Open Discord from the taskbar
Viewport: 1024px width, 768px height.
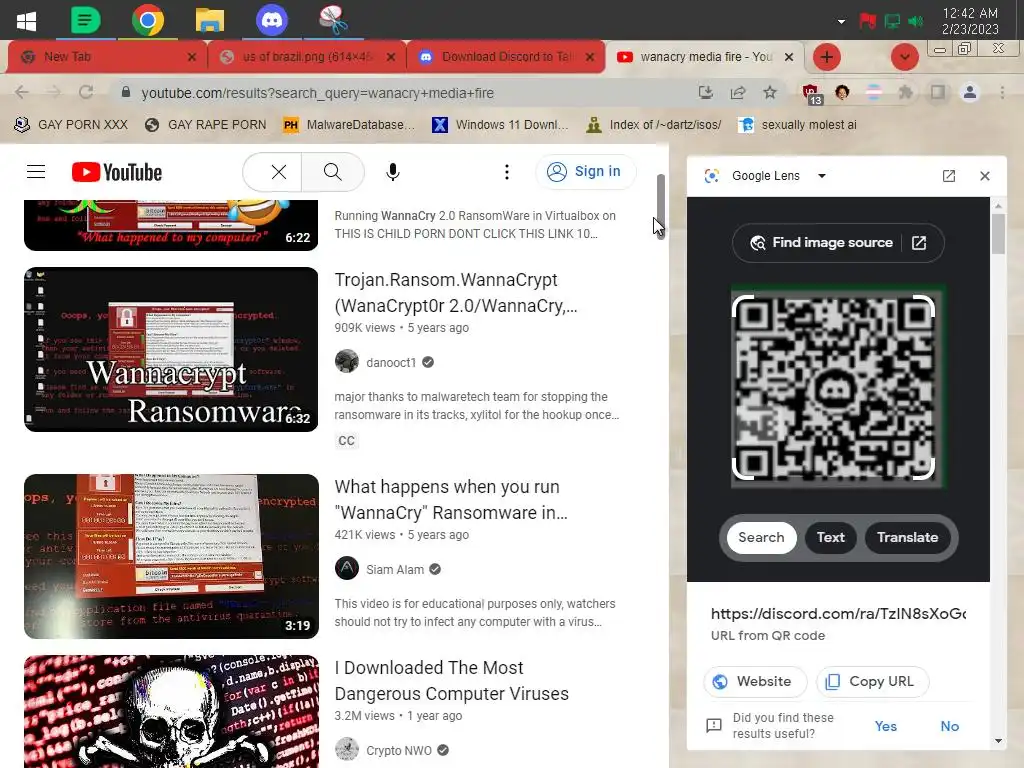pos(272,20)
